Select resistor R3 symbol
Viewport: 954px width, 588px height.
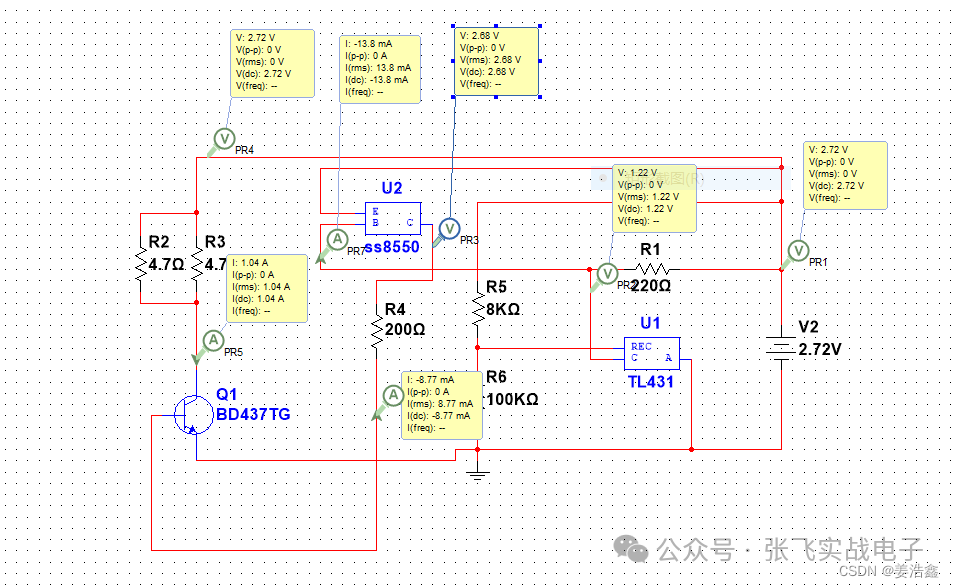[197, 264]
